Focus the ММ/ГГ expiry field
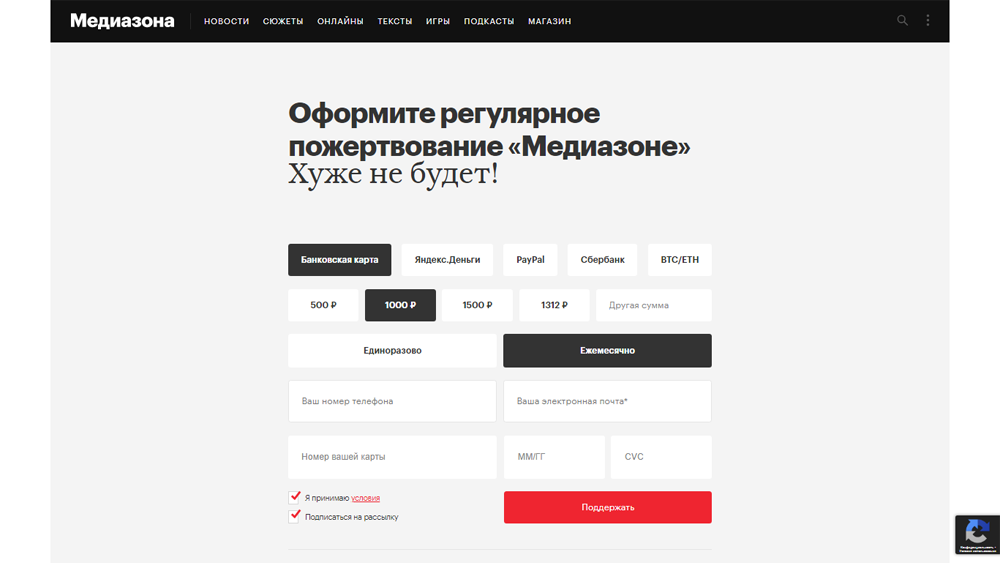 click(x=554, y=457)
